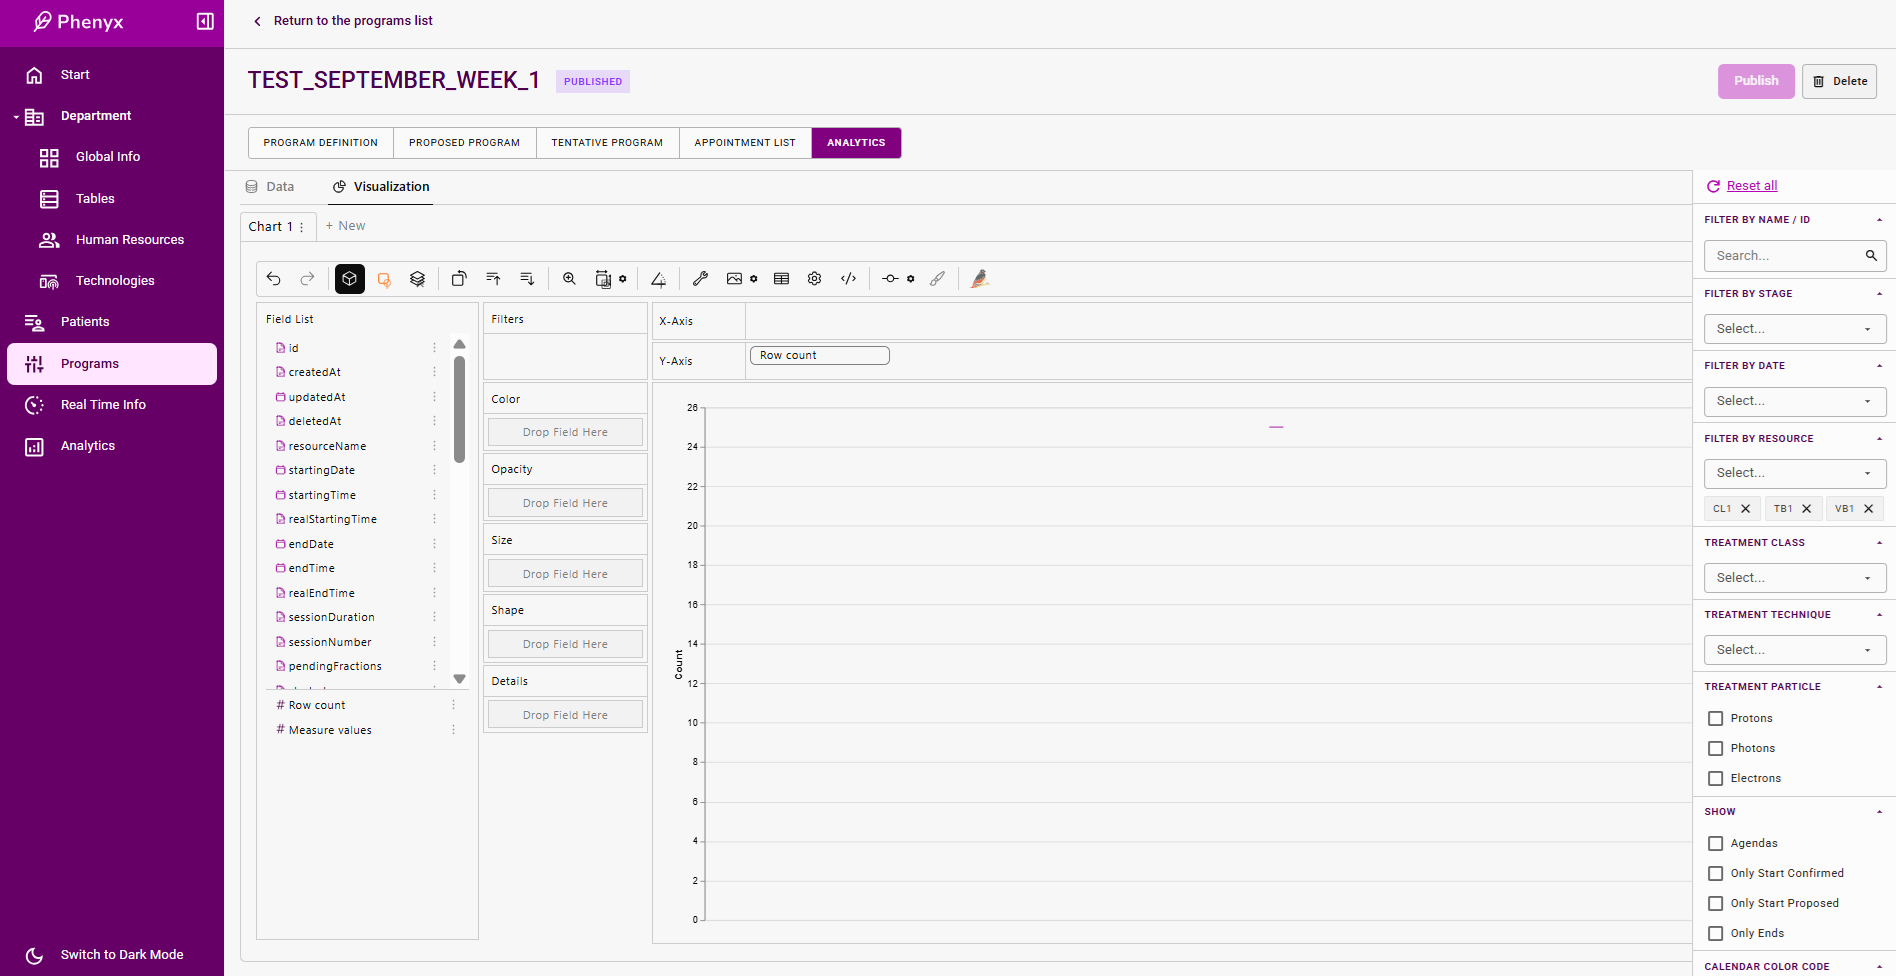This screenshot has height=976, width=1896.
Task: Click the undo arrow in chart toolbar
Action: click(274, 279)
